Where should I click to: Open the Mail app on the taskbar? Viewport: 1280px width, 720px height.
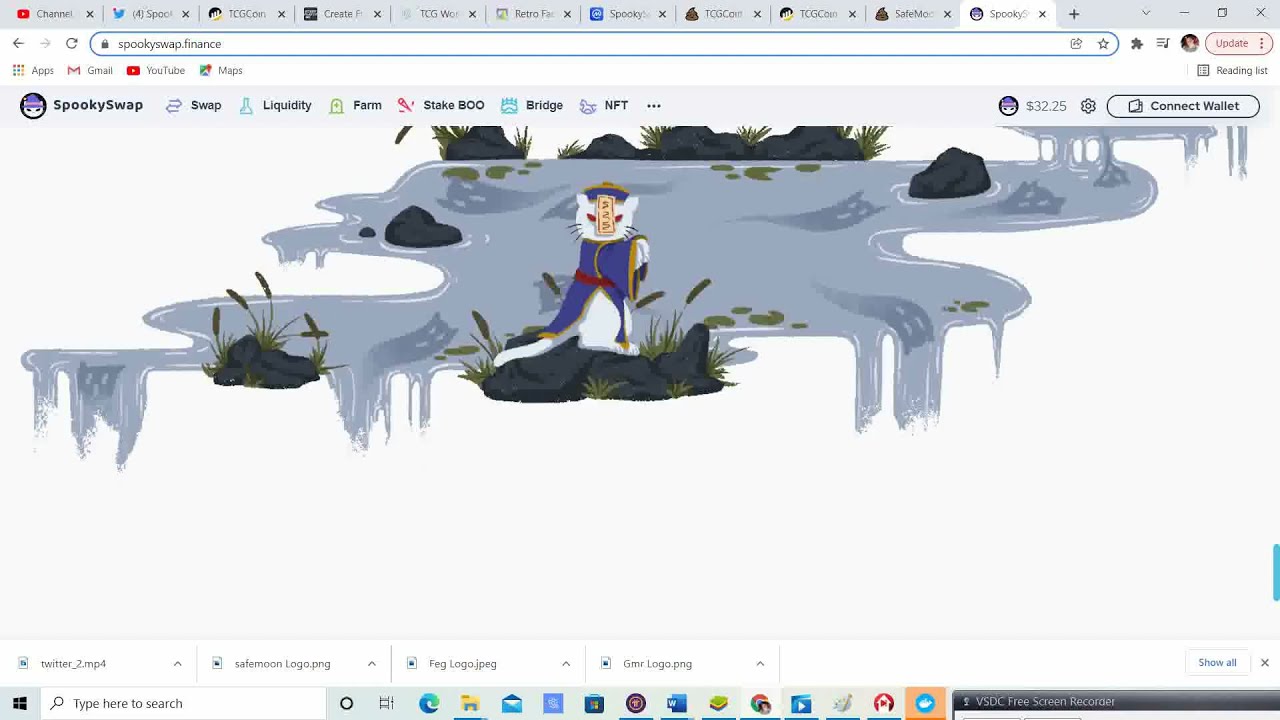pyautogui.click(x=512, y=703)
